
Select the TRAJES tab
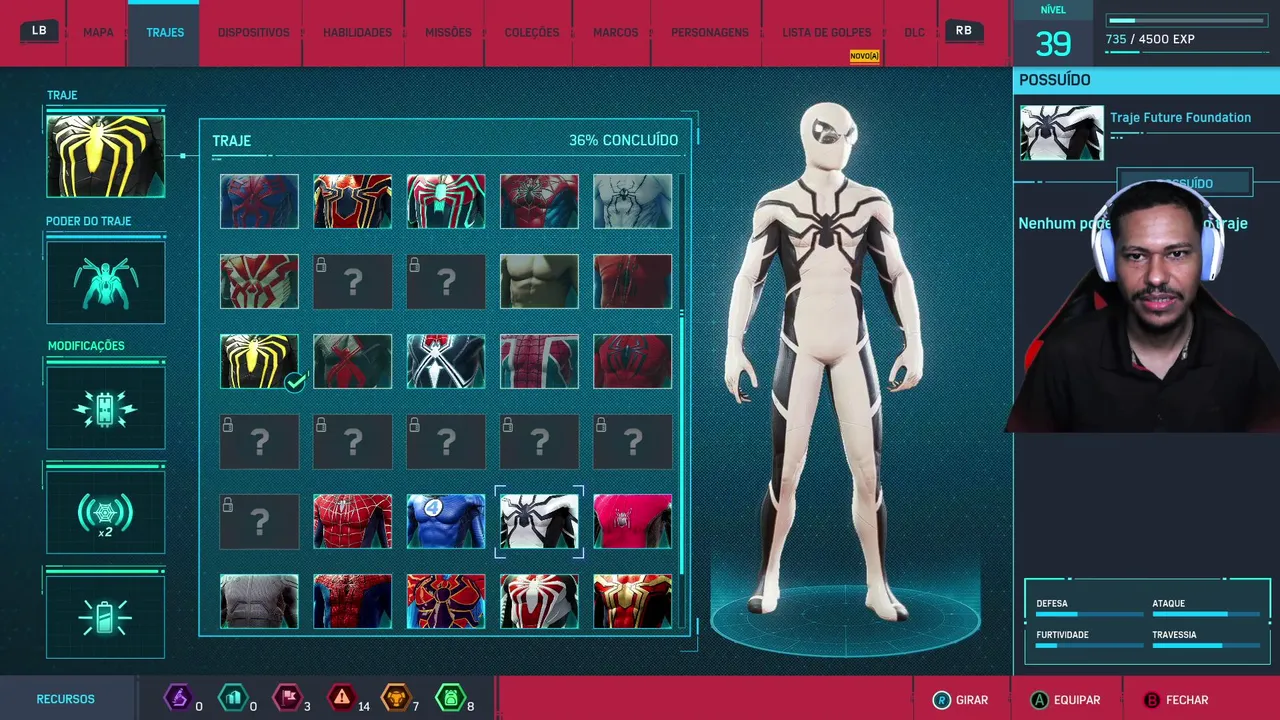tap(164, 32)
